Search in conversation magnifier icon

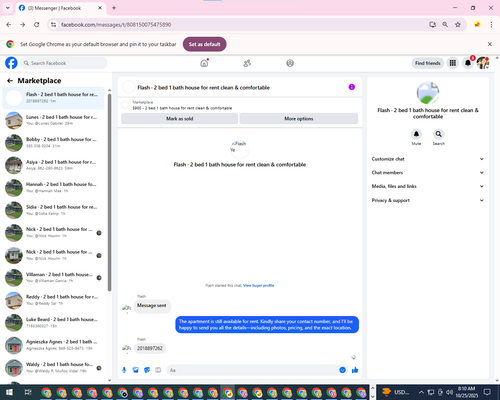(x=439, y=134)
